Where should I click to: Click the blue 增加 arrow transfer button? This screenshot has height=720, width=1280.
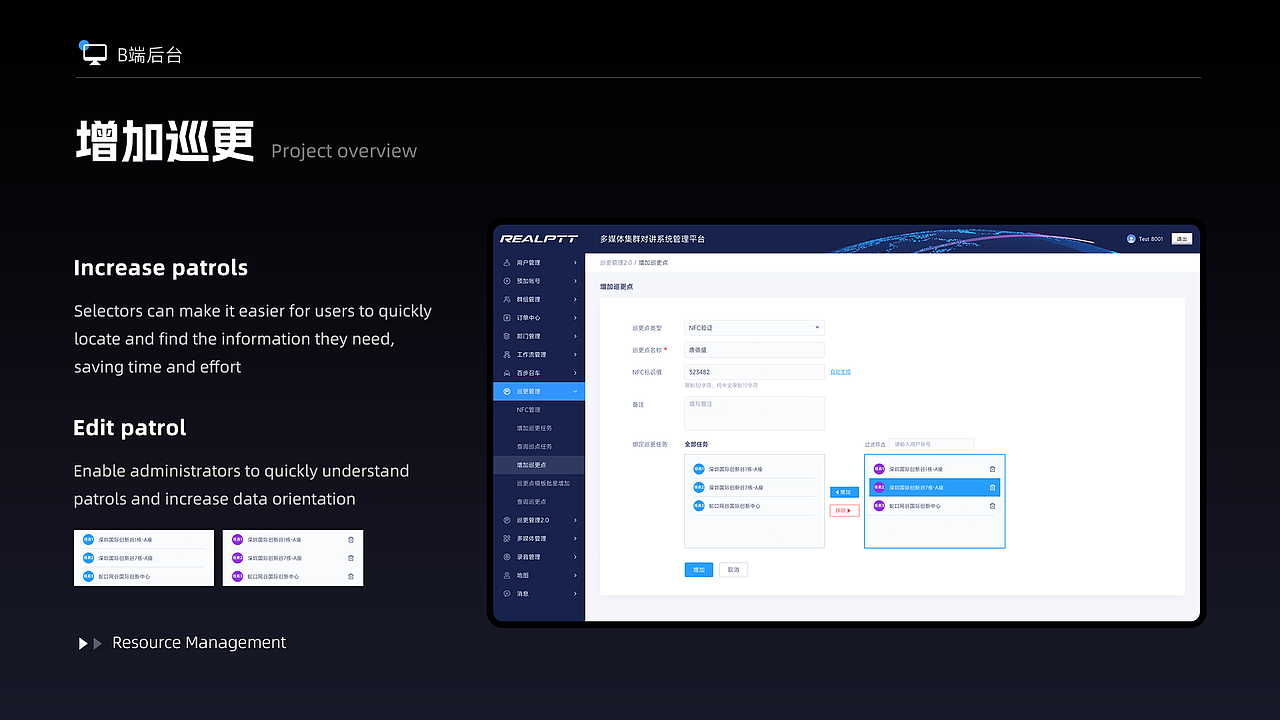click(844, 492)
